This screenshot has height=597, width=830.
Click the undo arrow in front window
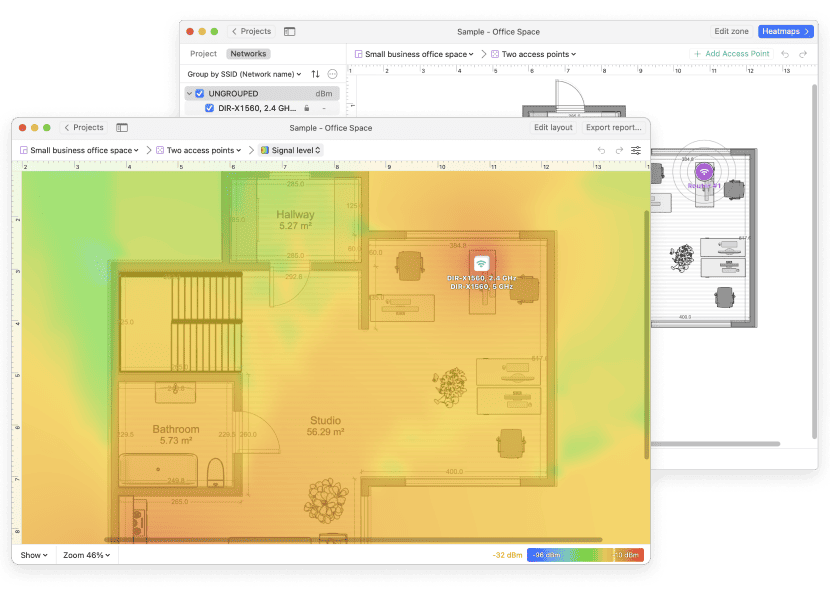tap(601, 150)
